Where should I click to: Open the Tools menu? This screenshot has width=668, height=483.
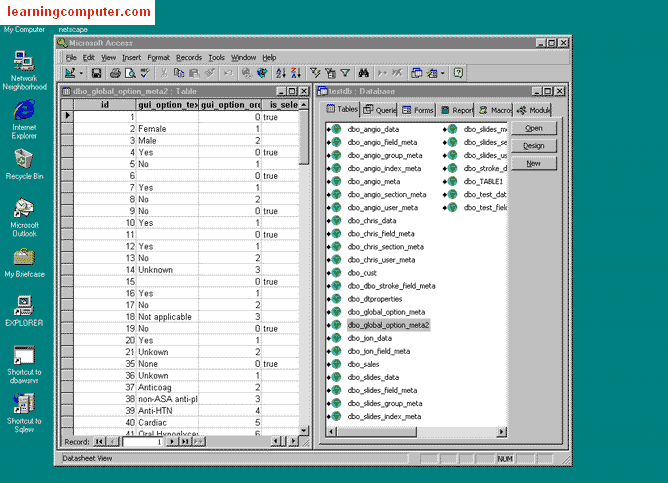pos(216,58)
